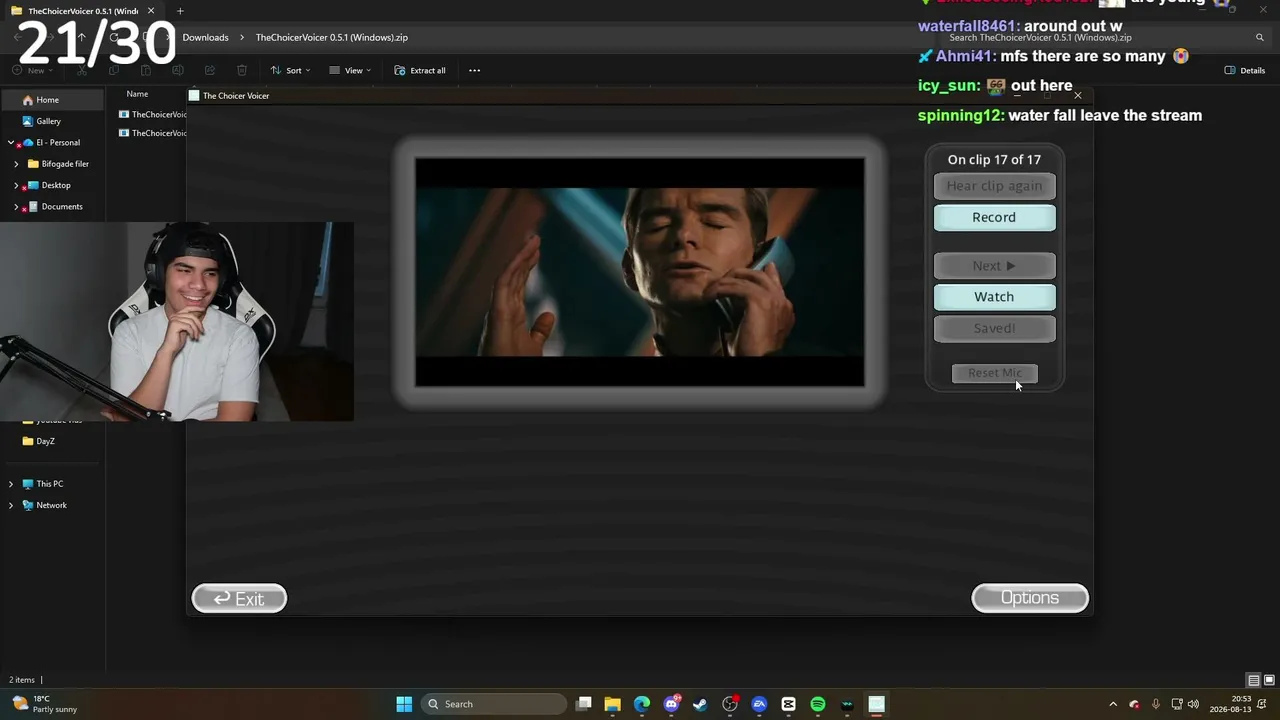
Task: Close the TheChoicerVoicer Explorer tab
Action: coord(151,11)
